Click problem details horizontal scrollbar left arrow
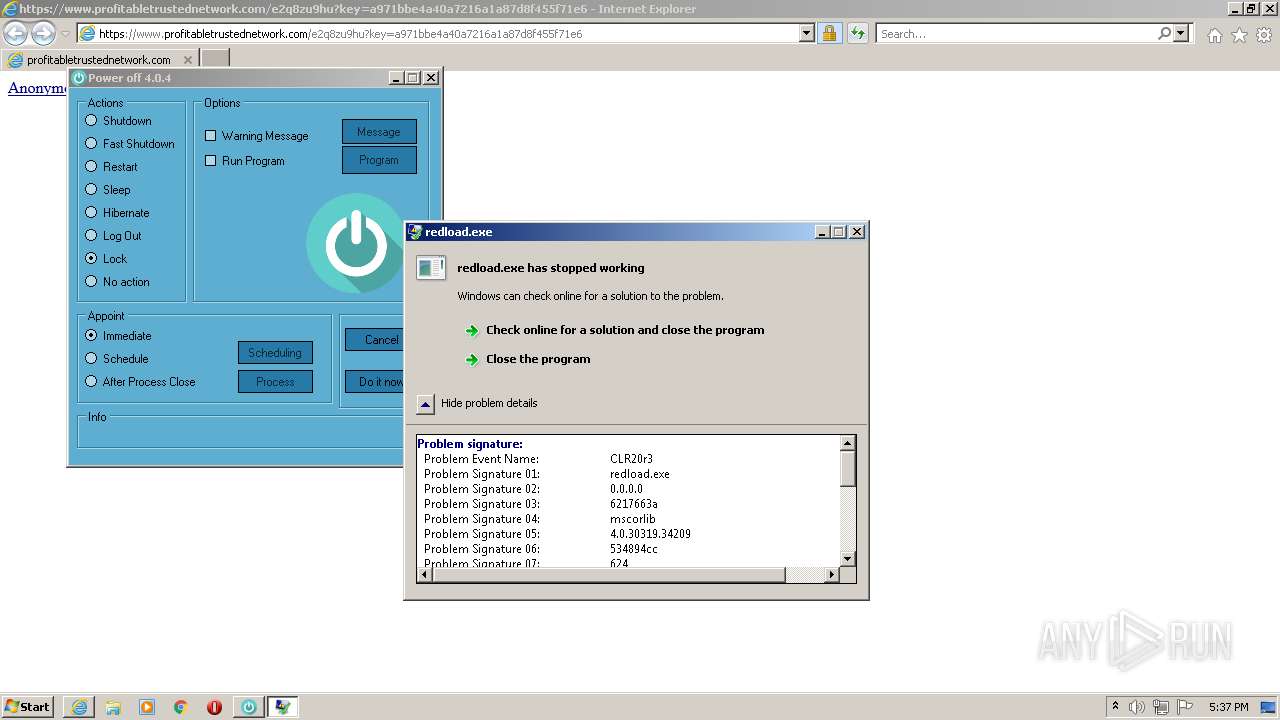 425,575
